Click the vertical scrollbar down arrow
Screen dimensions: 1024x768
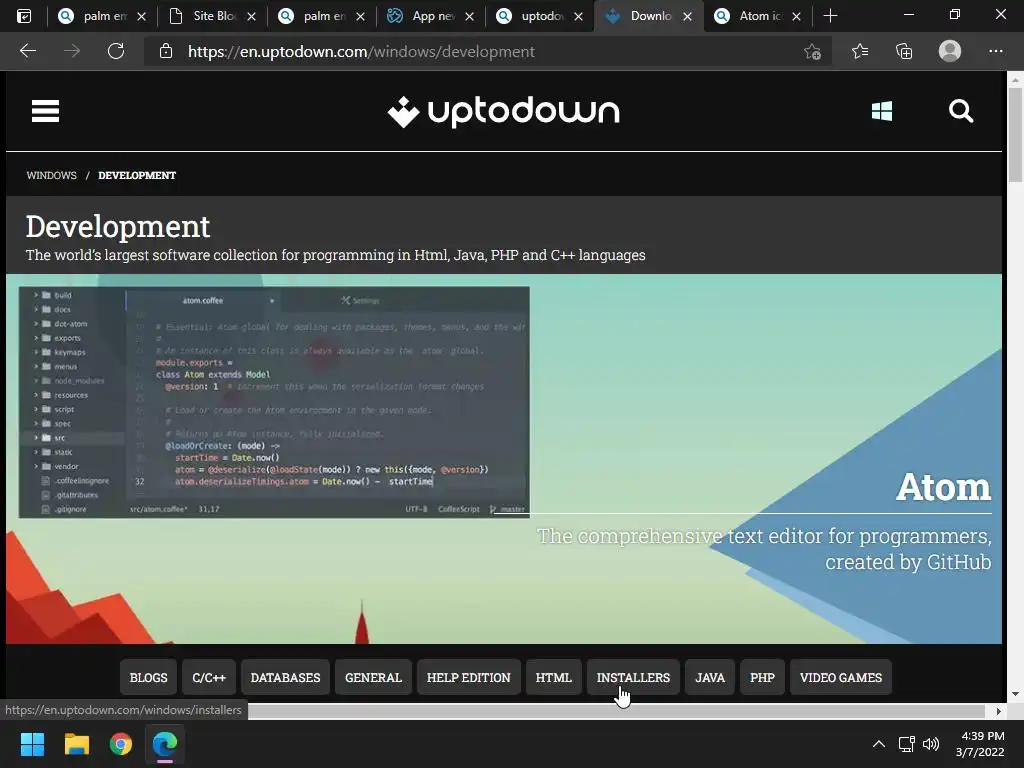tap(1015, 694)
